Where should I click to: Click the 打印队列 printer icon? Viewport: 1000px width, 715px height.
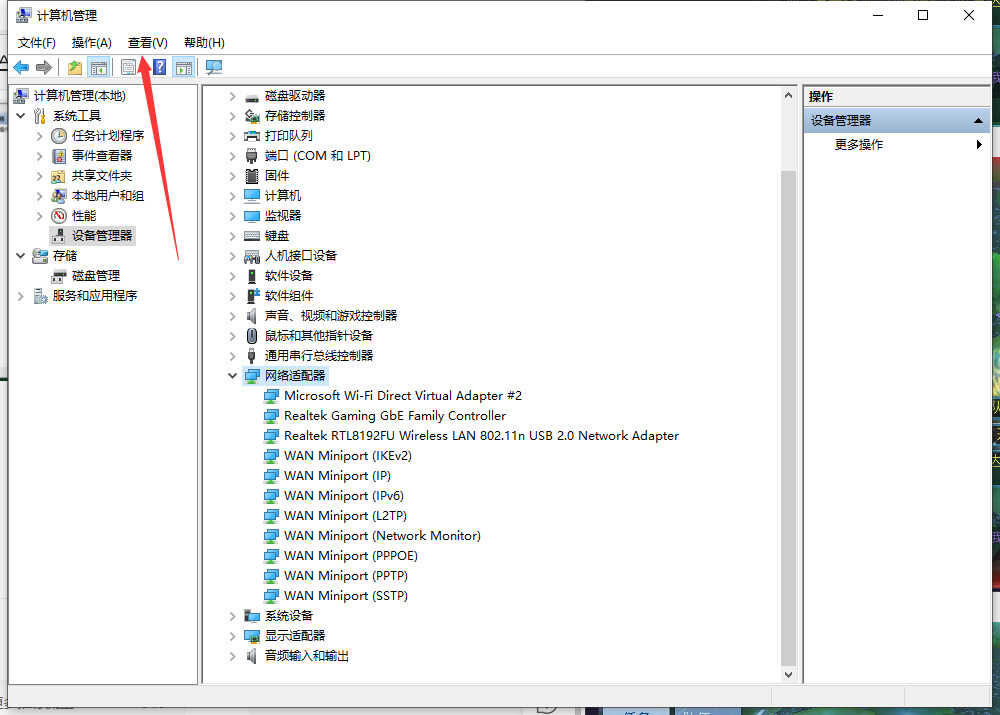pos(252,136)
